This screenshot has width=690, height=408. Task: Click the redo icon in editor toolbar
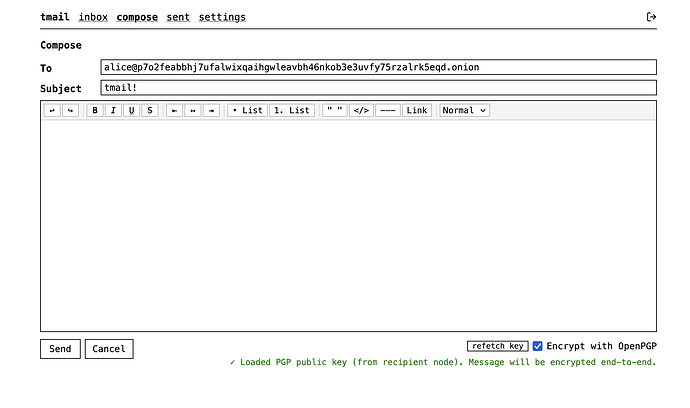[x=70, y=110]
